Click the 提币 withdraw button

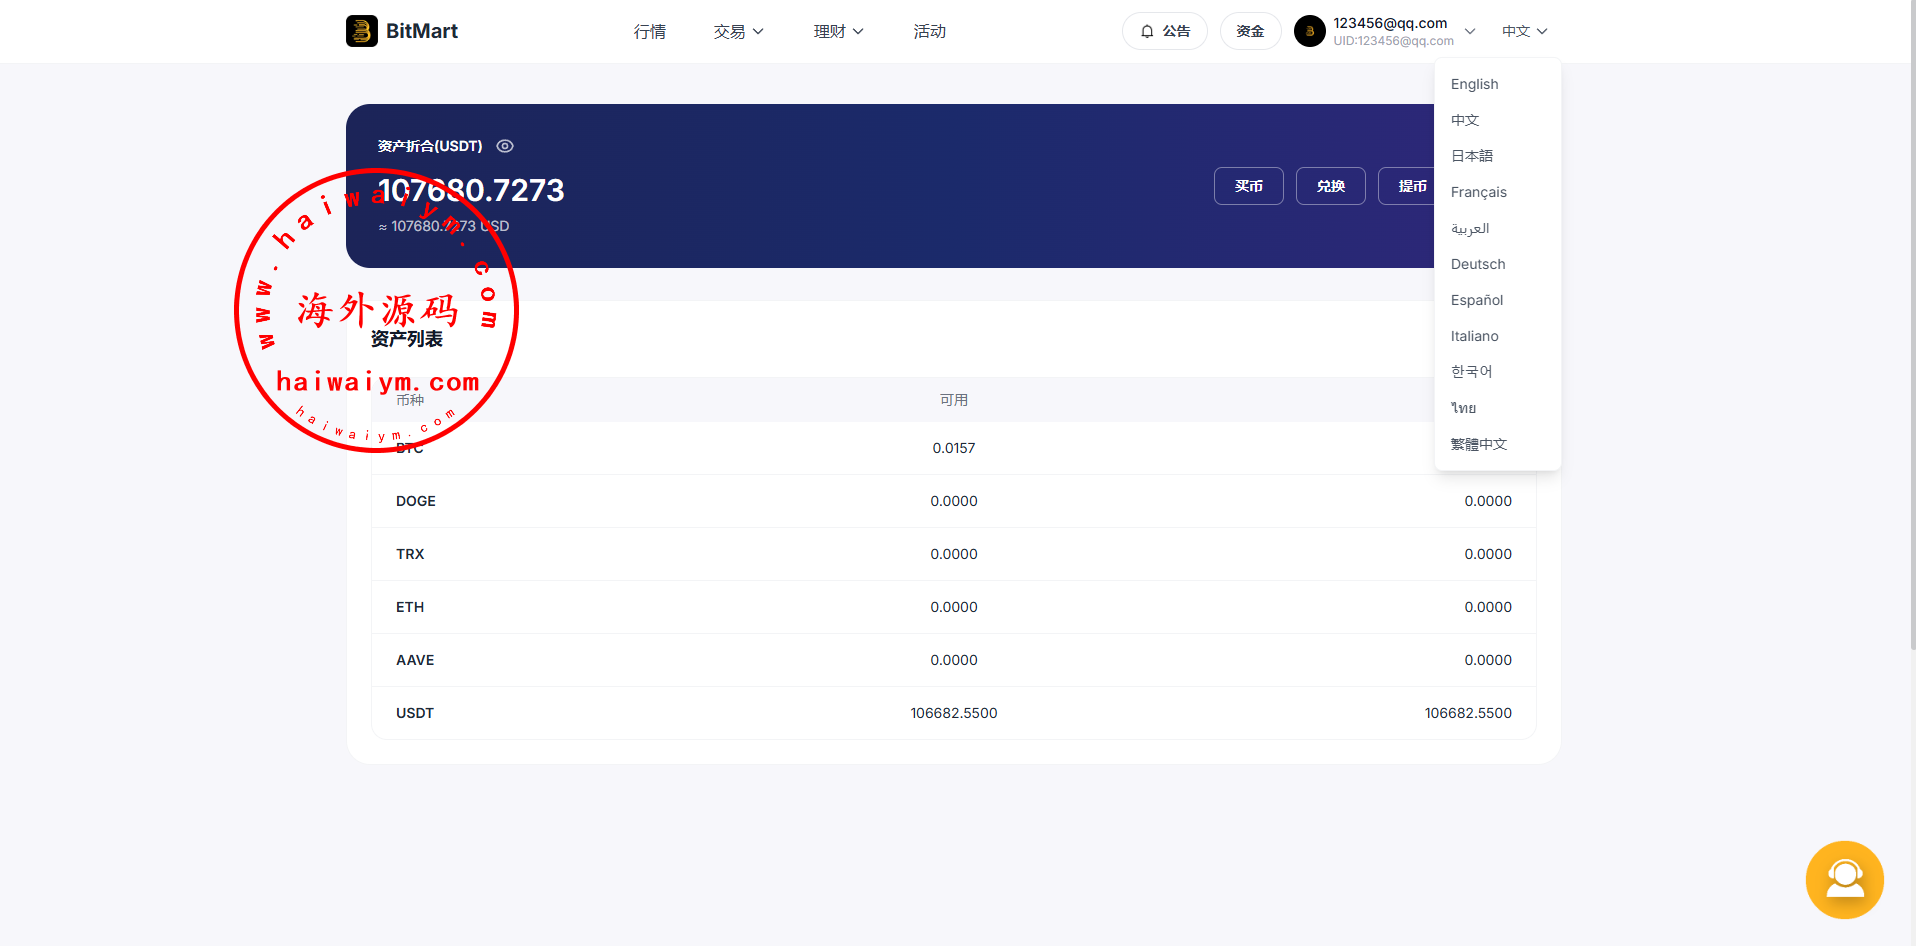pos(1407,186)
